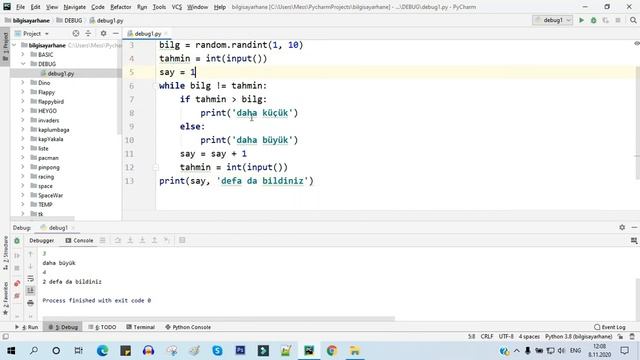Click down the stack trace arrow in console
Image resolution: width=640 pixels, height=360 pixels.
coord(30,266)
